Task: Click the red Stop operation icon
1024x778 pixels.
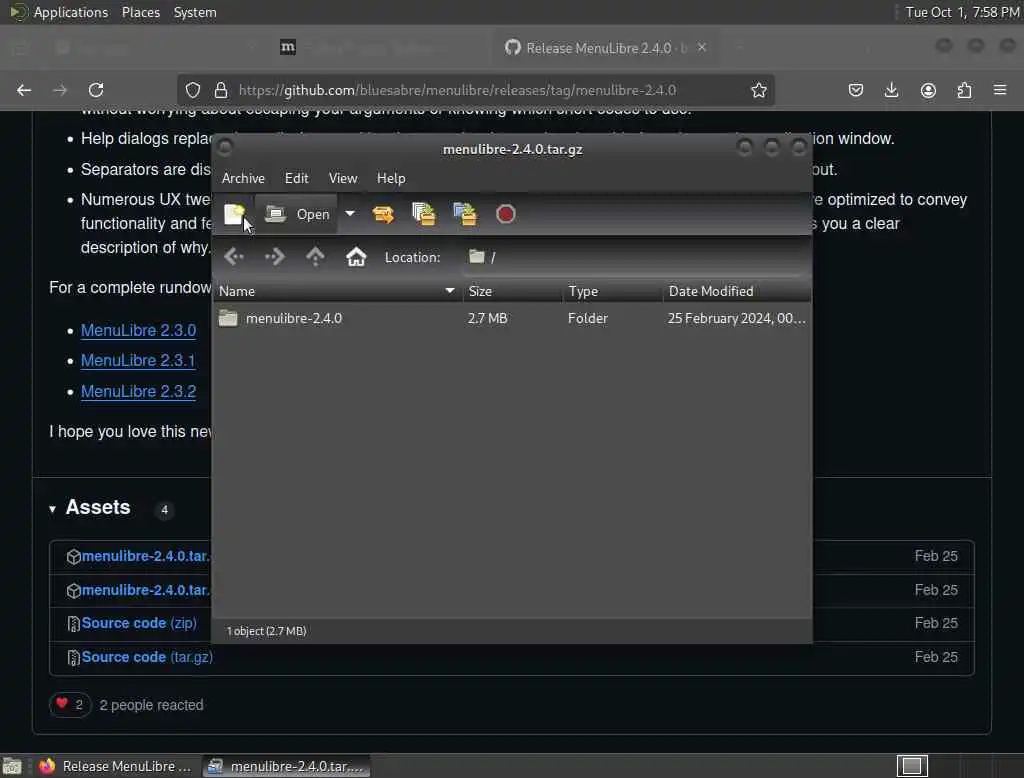Action: coord(505,214)
